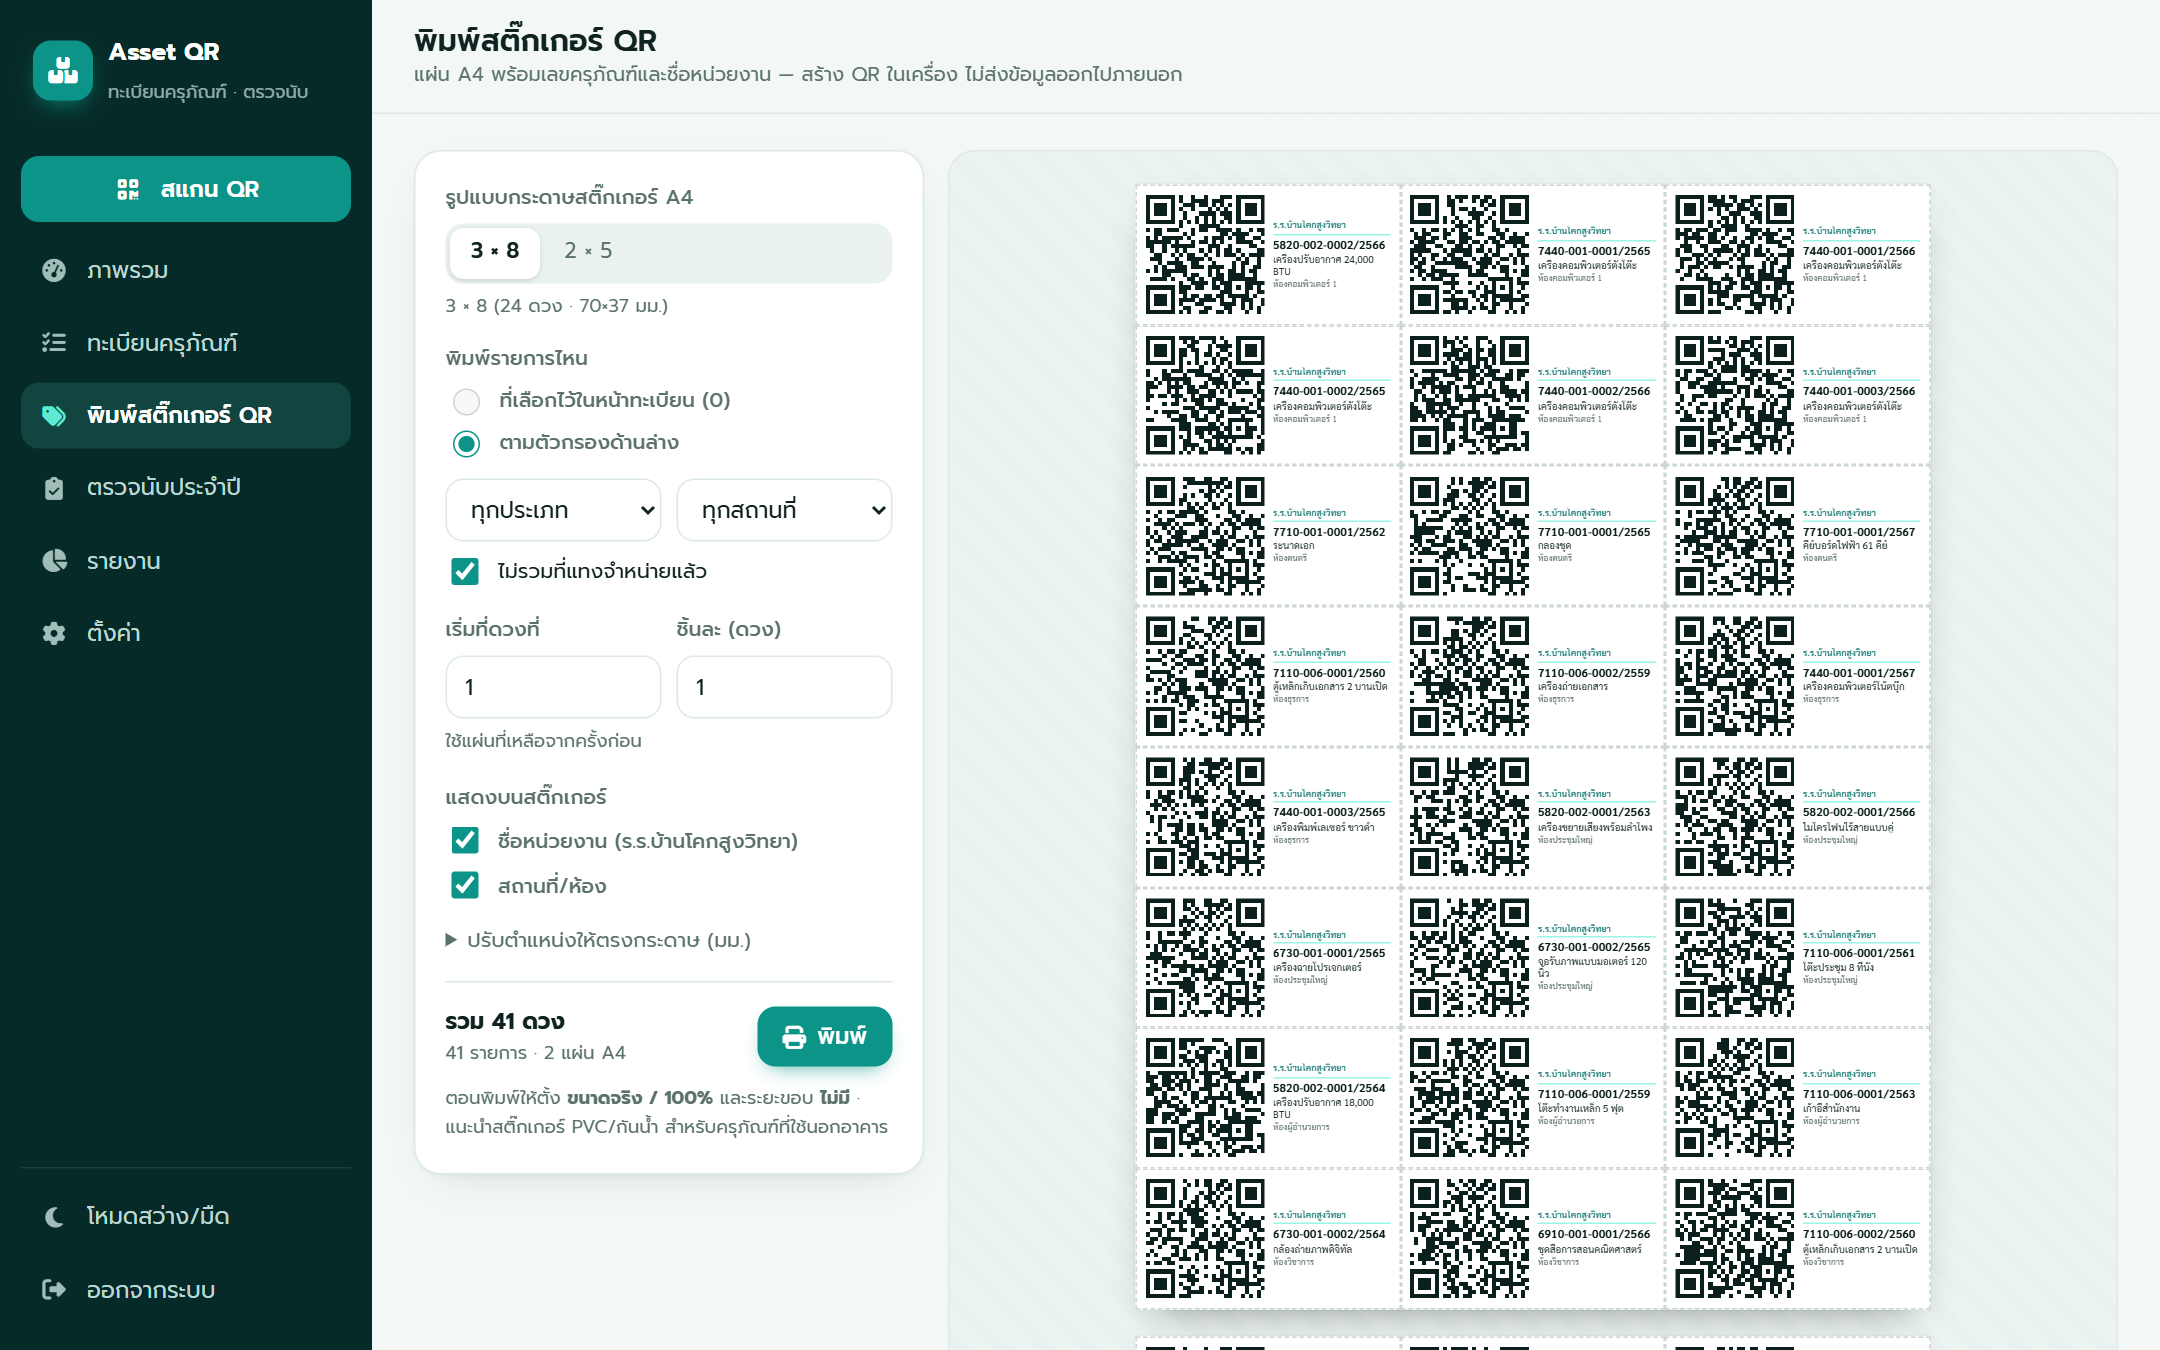2160x1350 pixels.
Task: Click ออกจากระบบ to log out
Action: tap(186, 1289)
